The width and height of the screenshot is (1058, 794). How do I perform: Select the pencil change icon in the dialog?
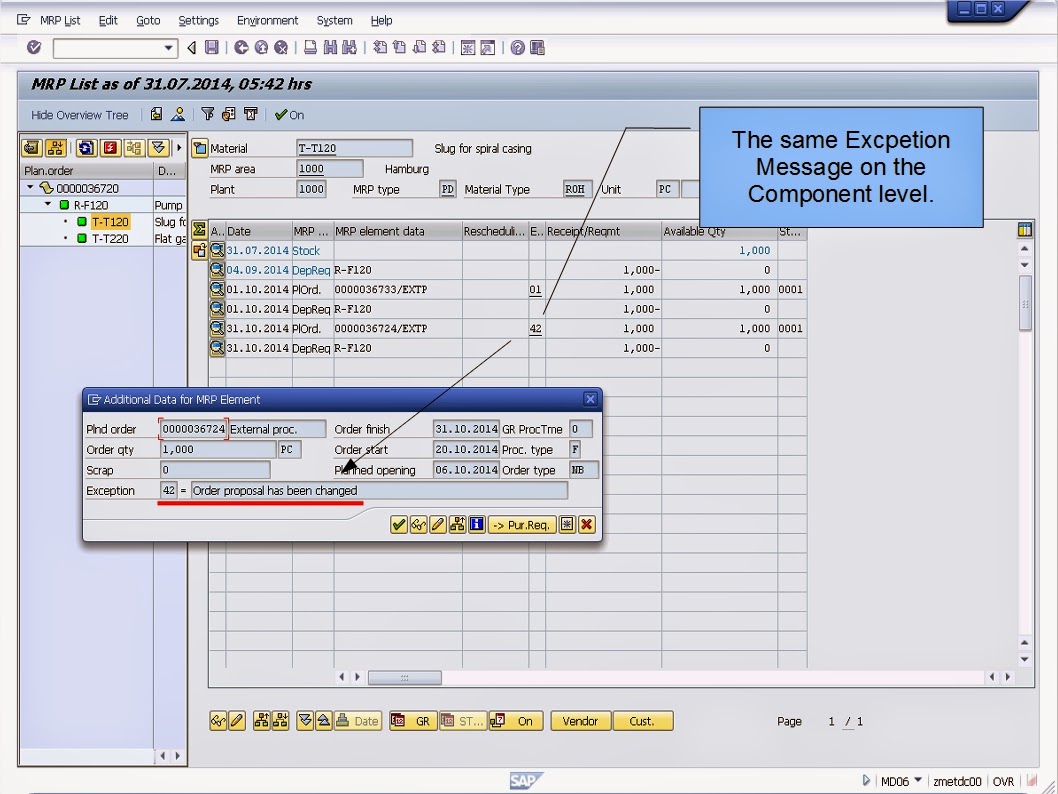click(x=437, y=523)
